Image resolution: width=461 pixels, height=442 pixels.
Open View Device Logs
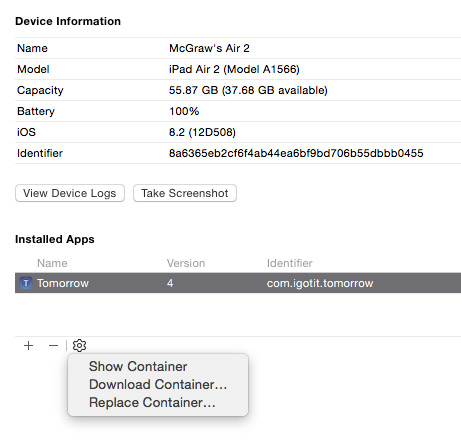(x=70, y=193)
